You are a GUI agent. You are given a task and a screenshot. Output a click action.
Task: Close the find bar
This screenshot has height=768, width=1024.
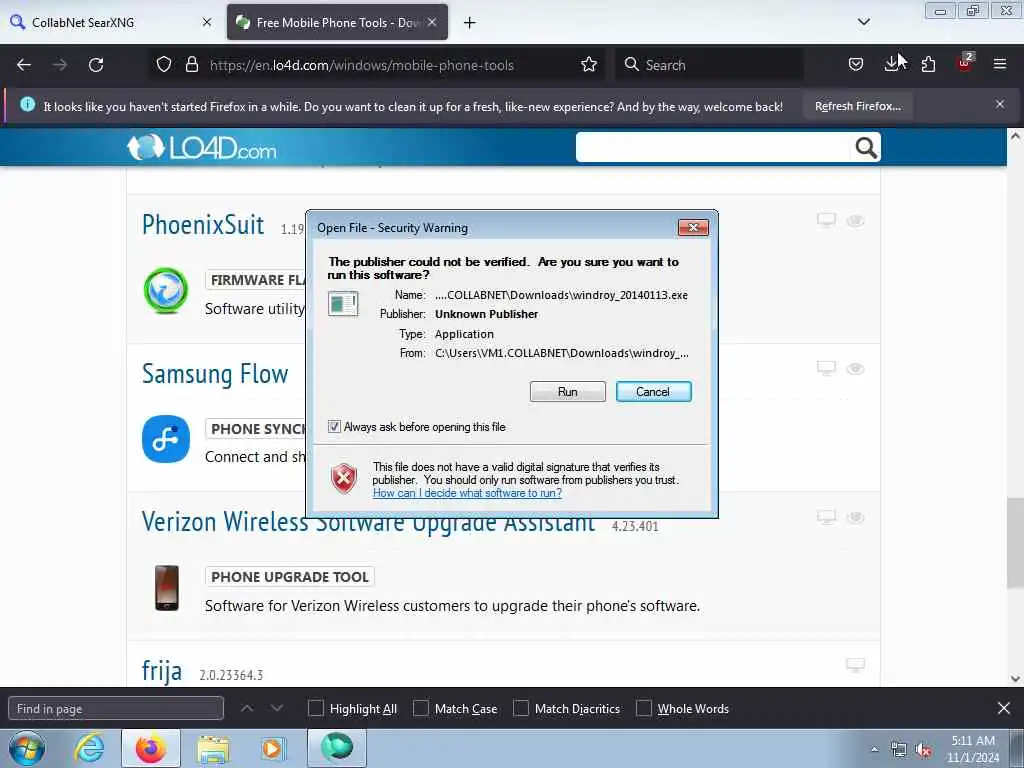1004,708
